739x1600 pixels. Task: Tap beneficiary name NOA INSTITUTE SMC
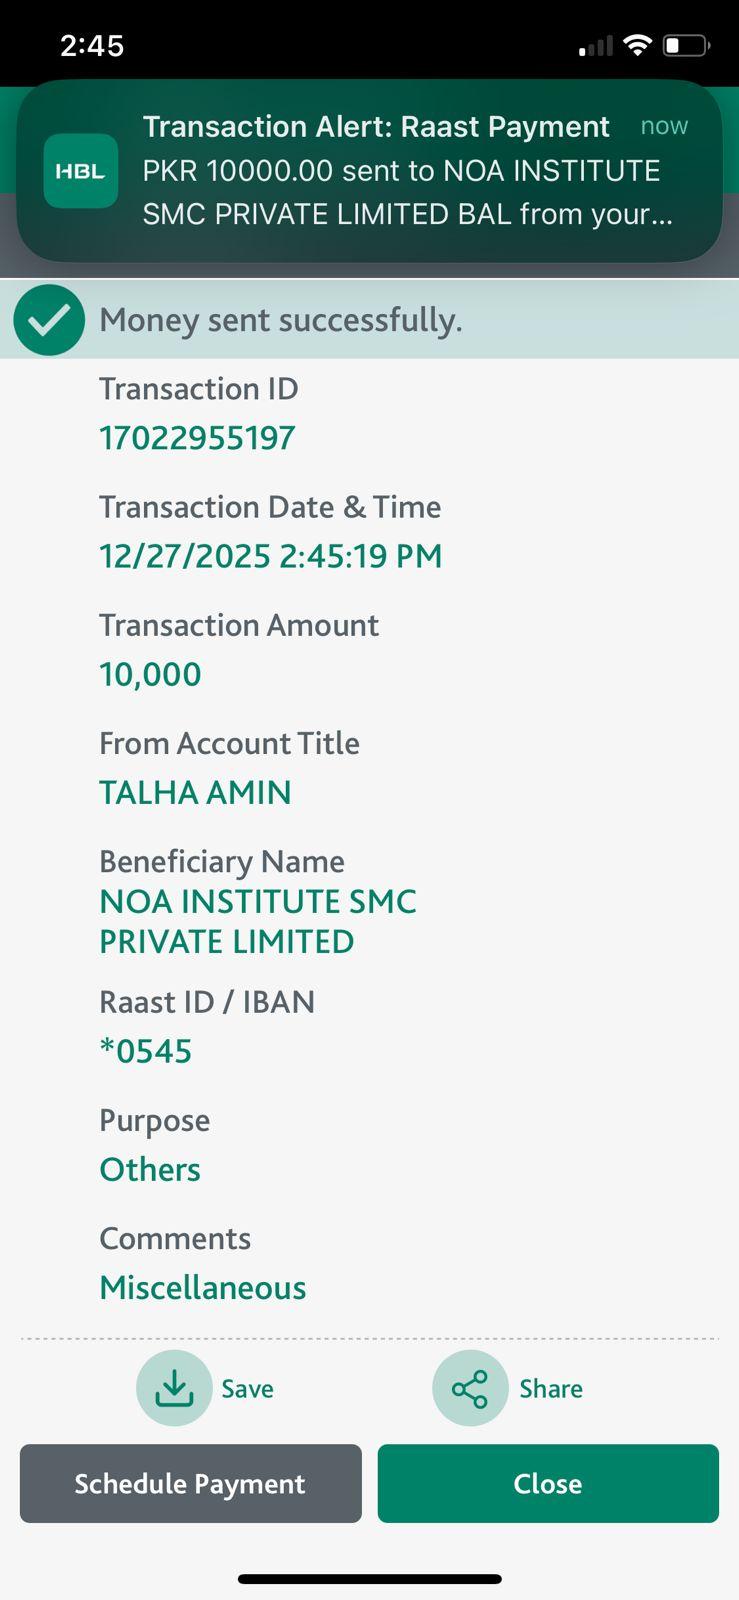coord(257,921)
